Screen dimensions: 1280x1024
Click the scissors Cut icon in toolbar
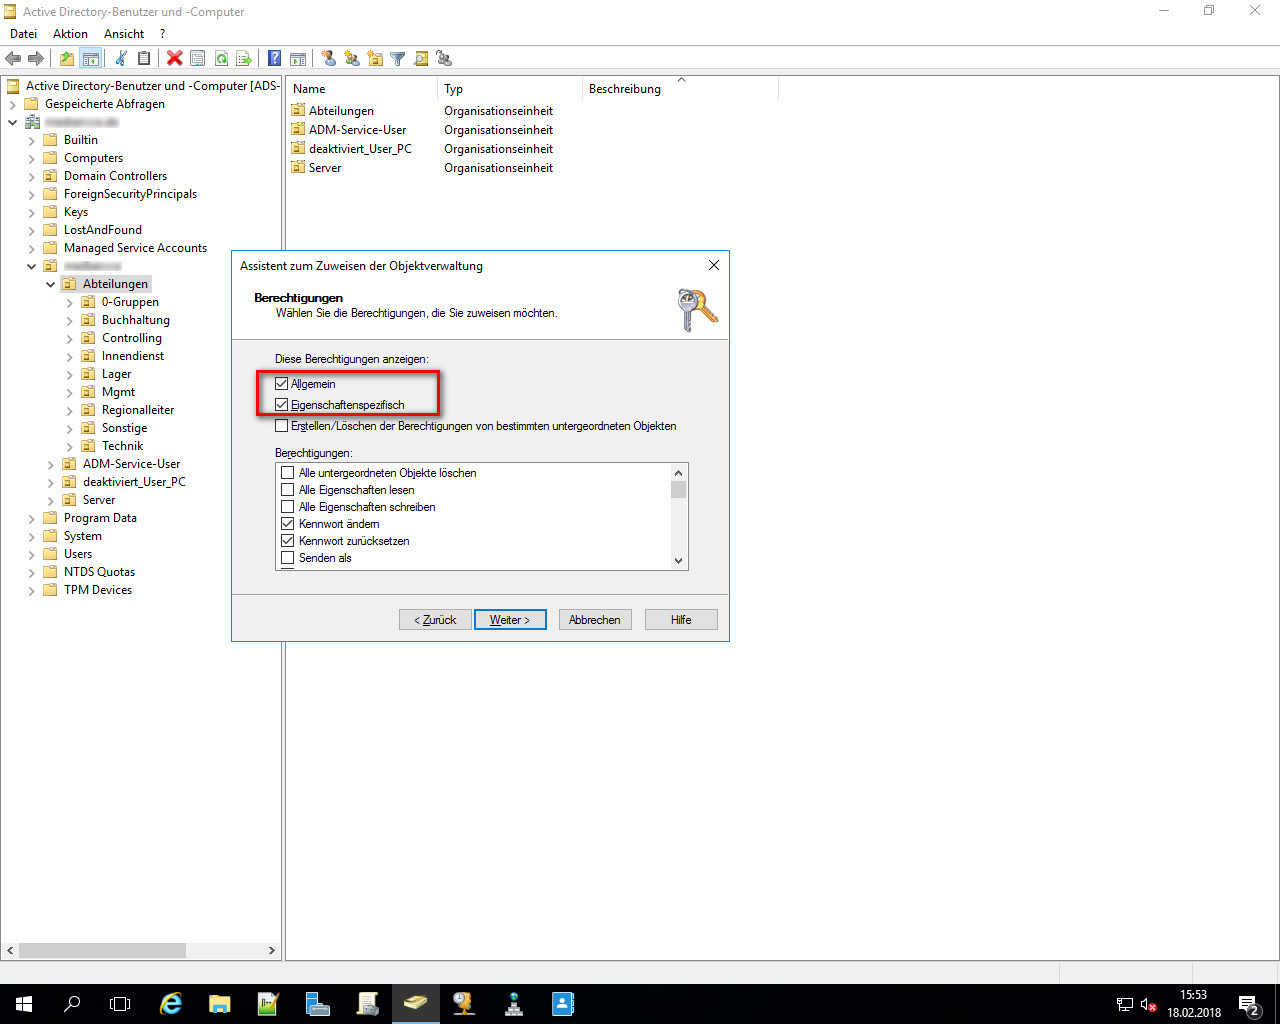click(121, 59)
